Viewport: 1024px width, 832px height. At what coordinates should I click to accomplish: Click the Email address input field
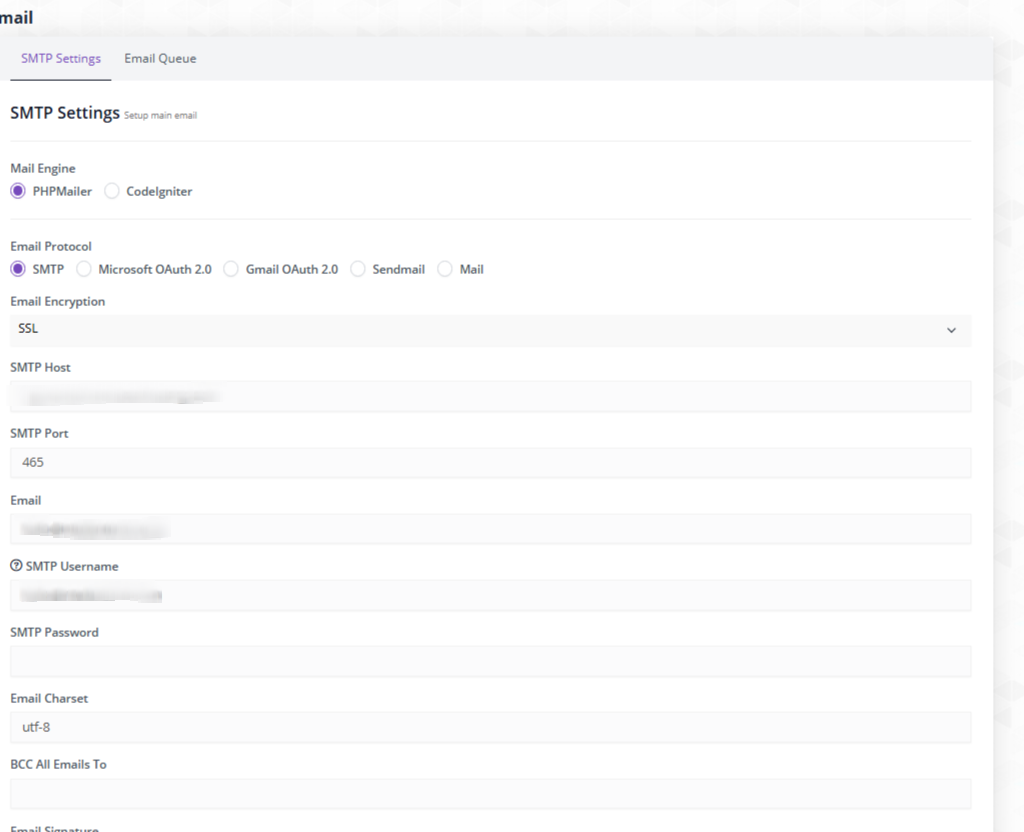pyautogui.click(x=490, y=529)
